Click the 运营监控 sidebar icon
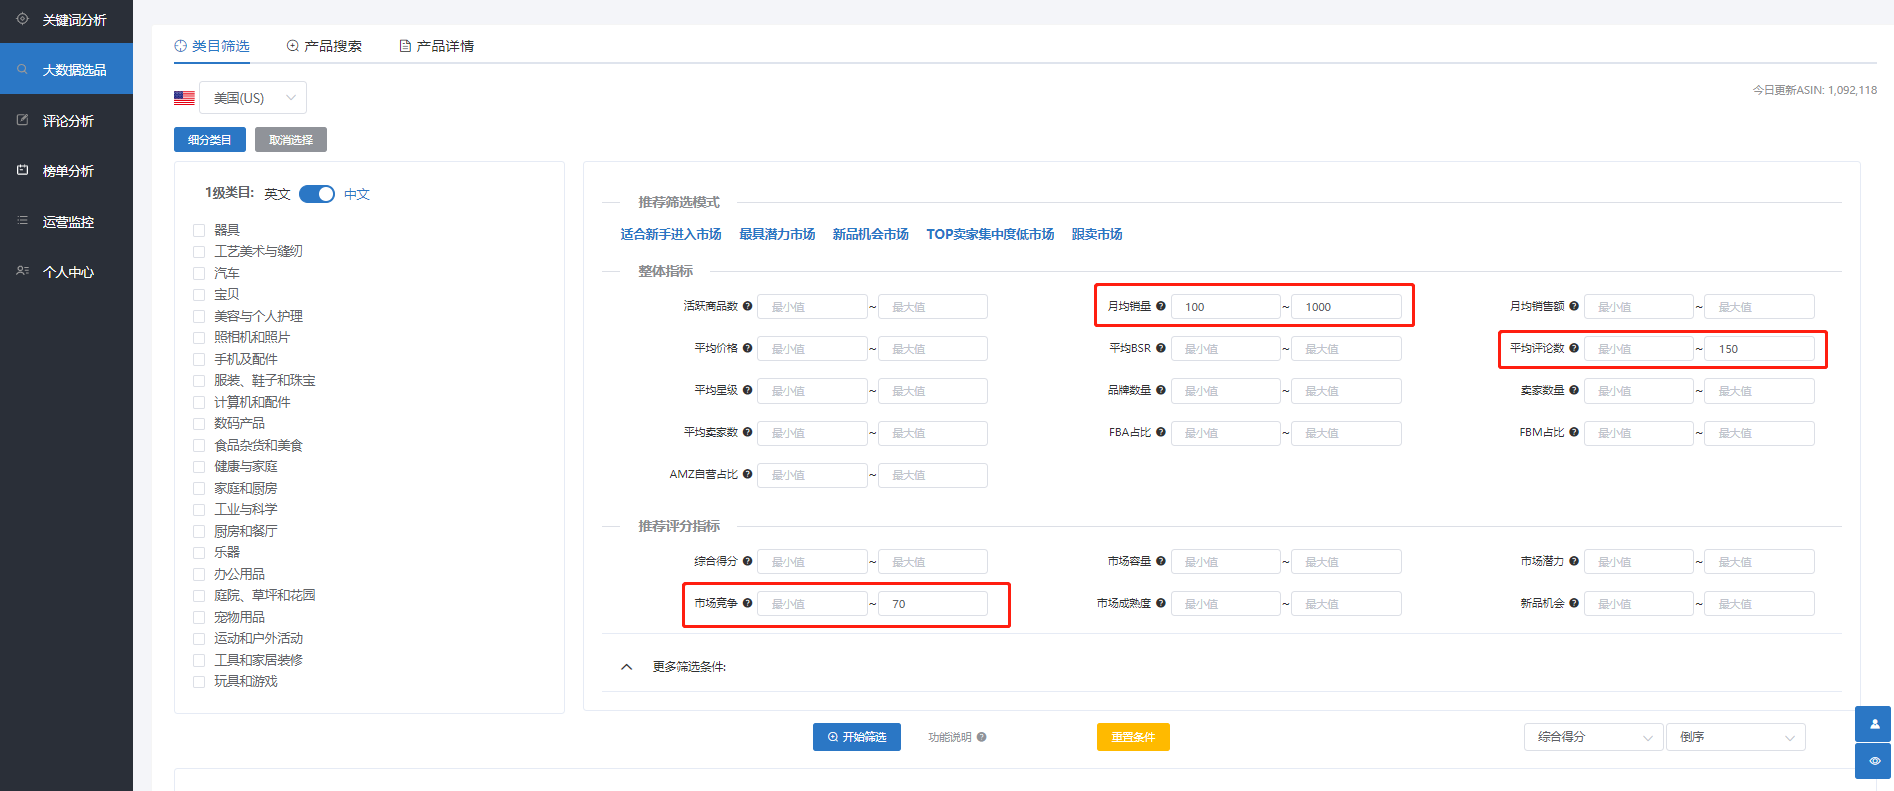Image resolution: width=1894 pixels, height=791 pixels. click(22, 221)
